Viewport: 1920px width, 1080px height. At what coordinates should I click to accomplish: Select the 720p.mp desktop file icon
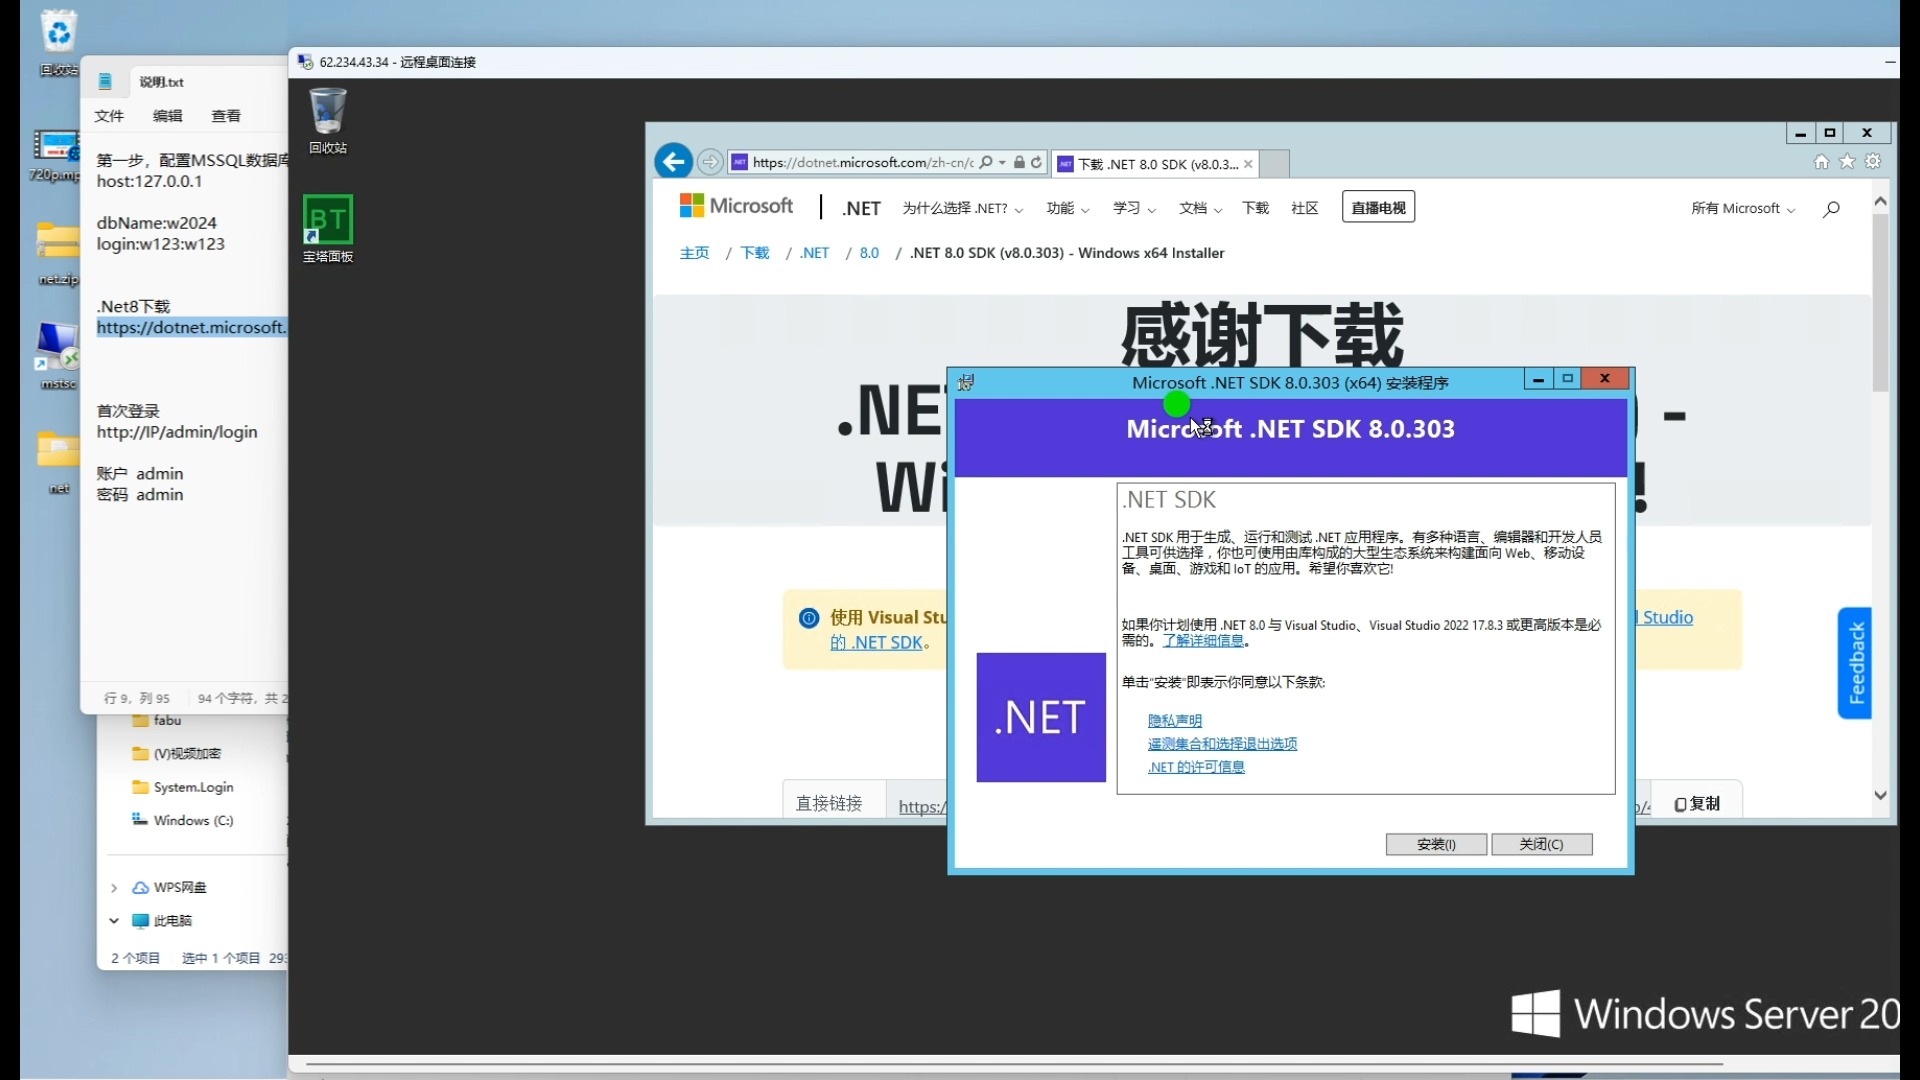[x=56, y=155]
